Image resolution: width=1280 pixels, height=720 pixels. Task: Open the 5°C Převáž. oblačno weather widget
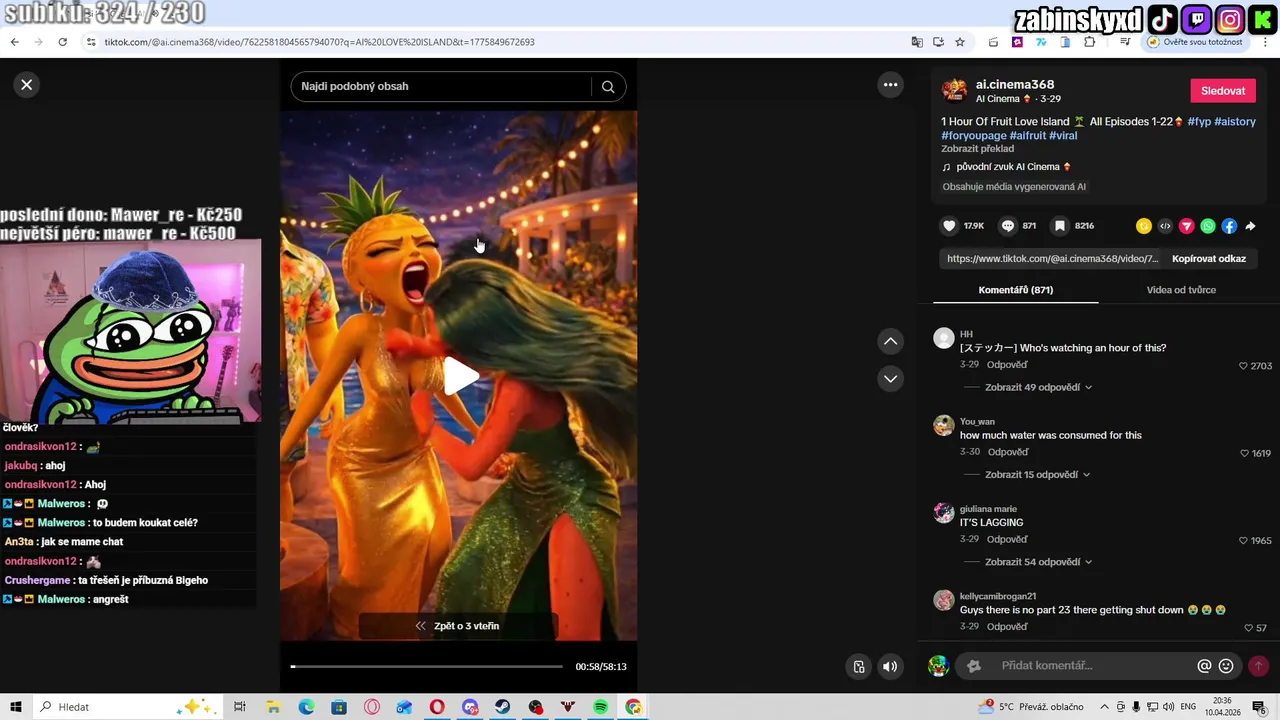tap(1033, 707)
